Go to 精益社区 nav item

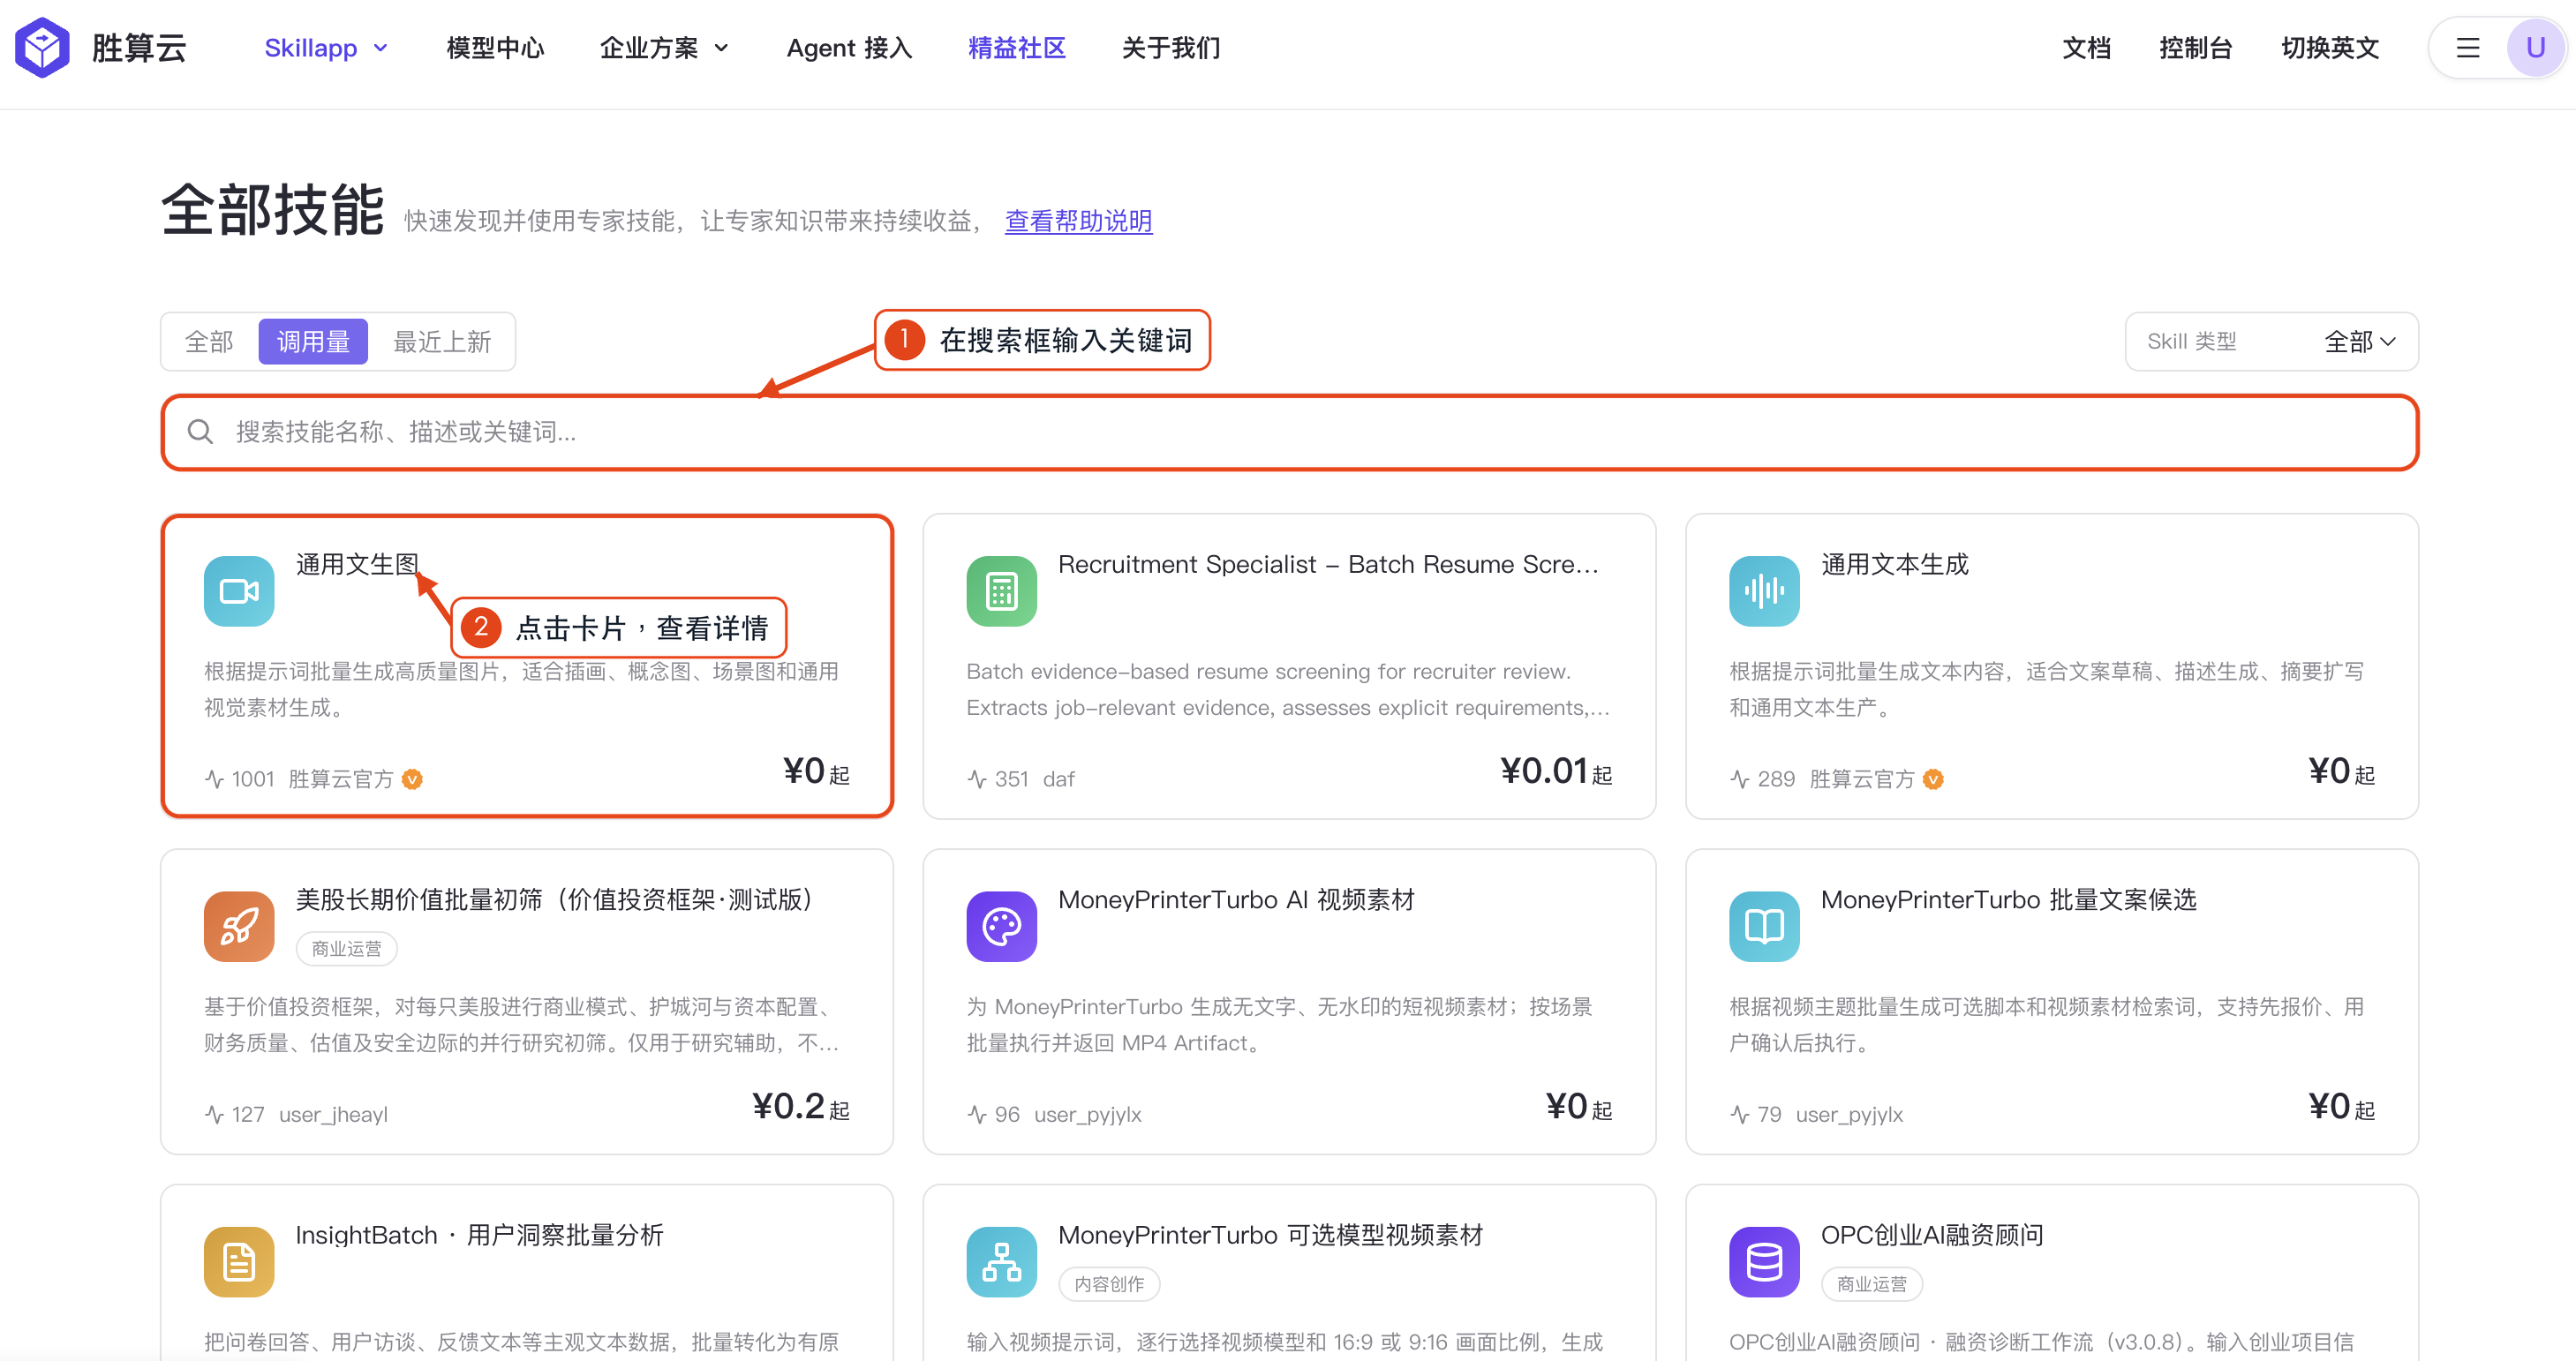coord(1017,48)
